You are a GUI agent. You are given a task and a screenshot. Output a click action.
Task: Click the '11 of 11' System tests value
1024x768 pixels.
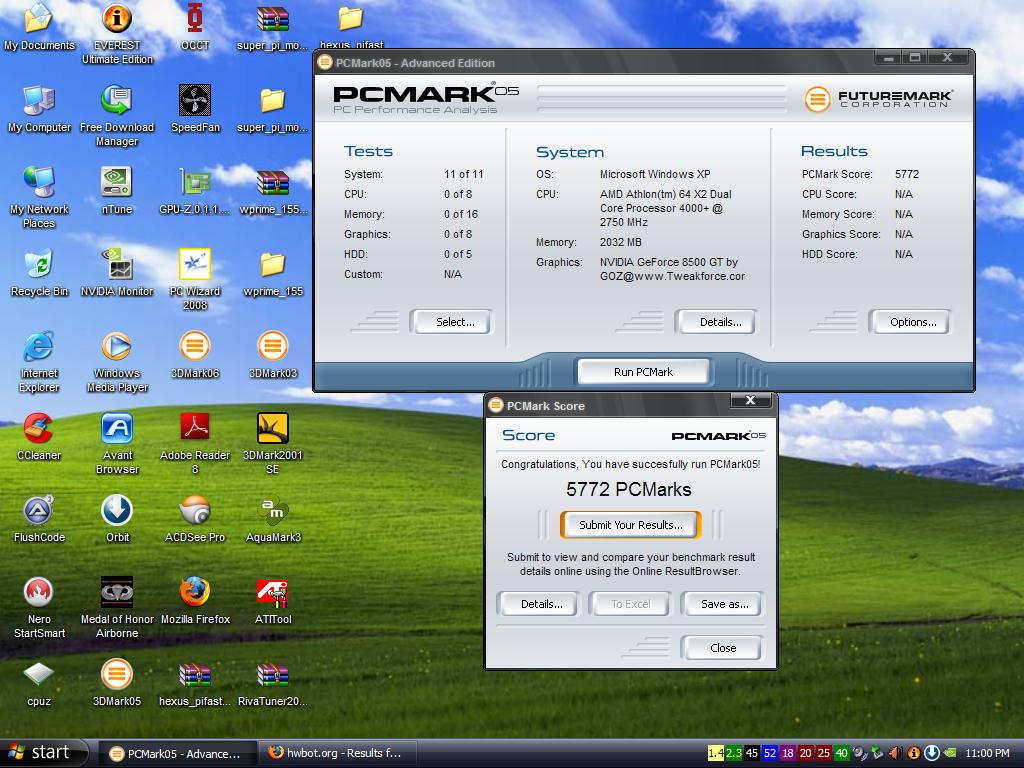tap(464, 174)
